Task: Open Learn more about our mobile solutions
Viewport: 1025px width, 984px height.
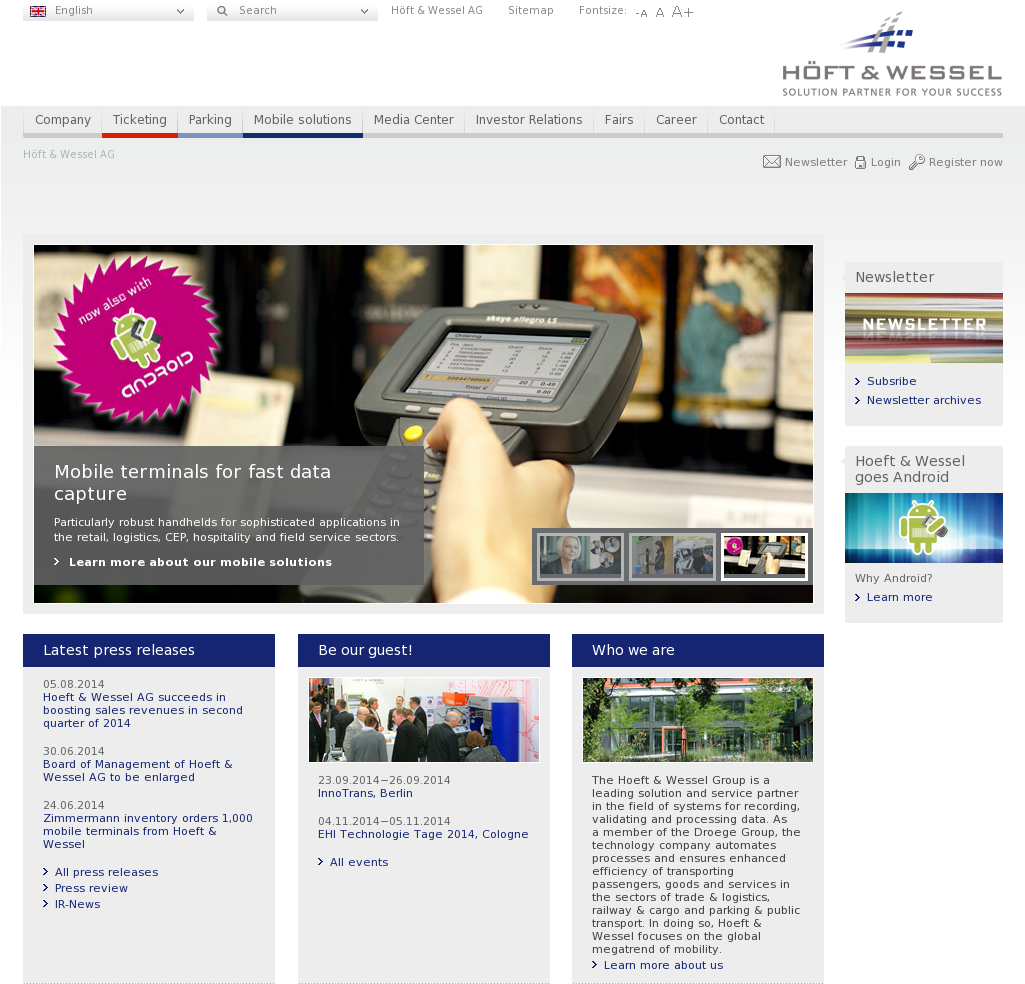Action: [200, 562]
